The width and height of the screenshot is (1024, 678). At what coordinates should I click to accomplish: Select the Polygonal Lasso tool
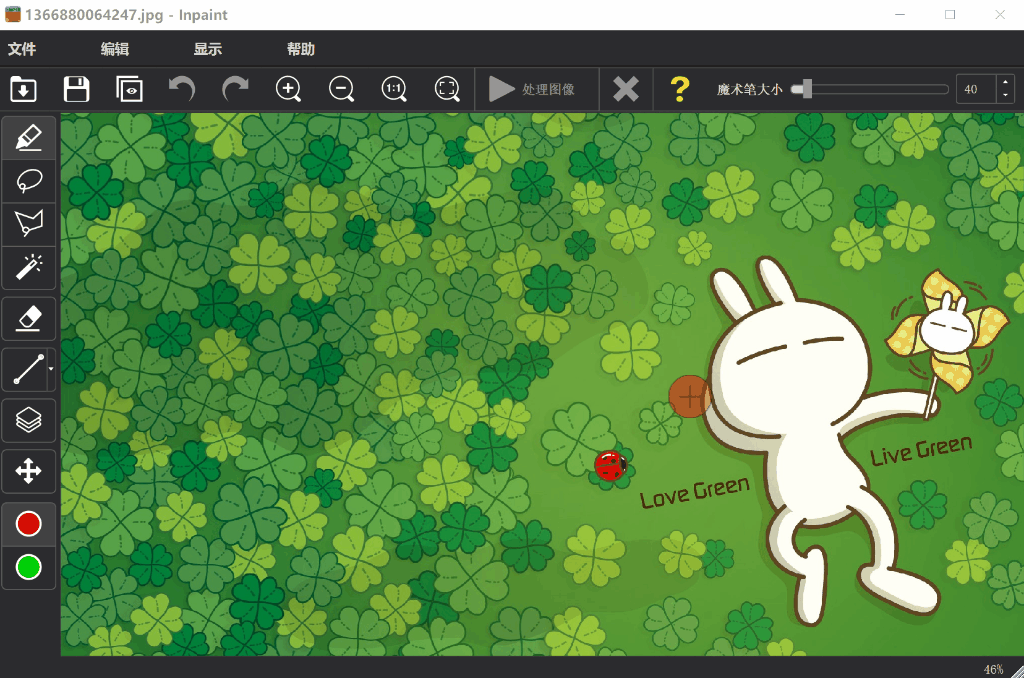(29, 224)
